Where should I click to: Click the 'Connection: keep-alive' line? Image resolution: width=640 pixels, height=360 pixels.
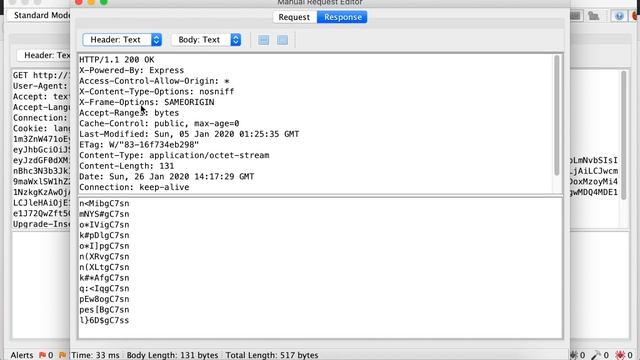134,187
